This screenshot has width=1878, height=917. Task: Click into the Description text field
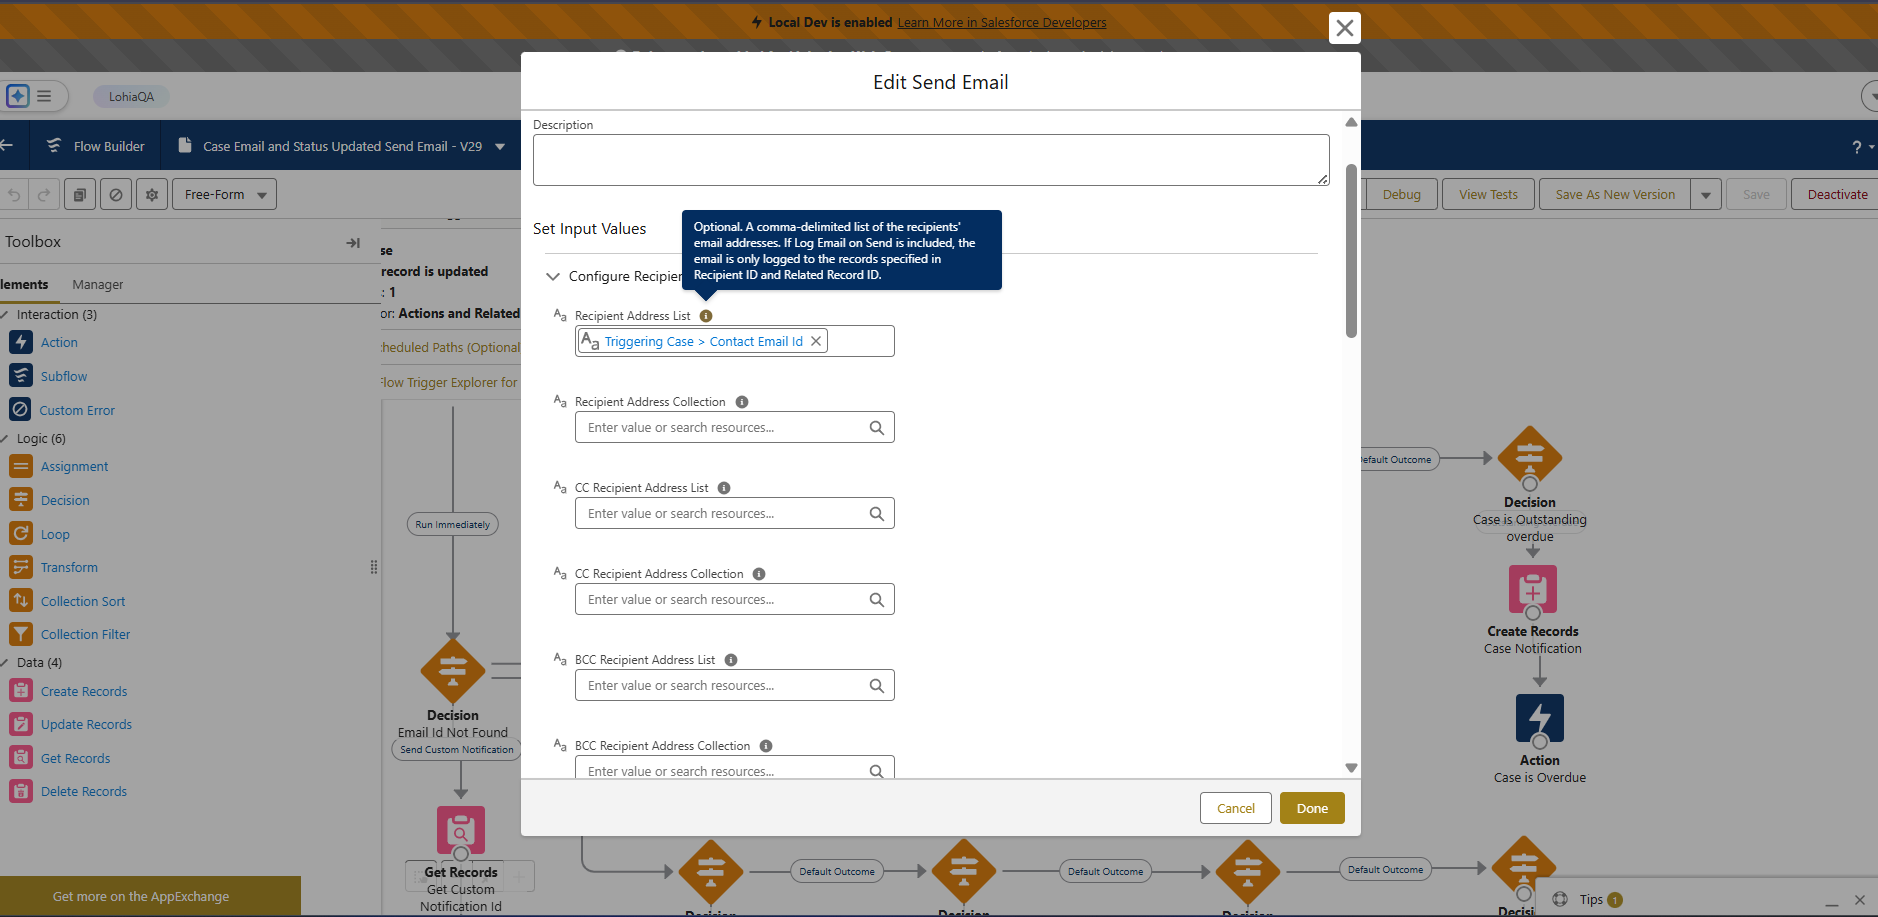[930, 160]
